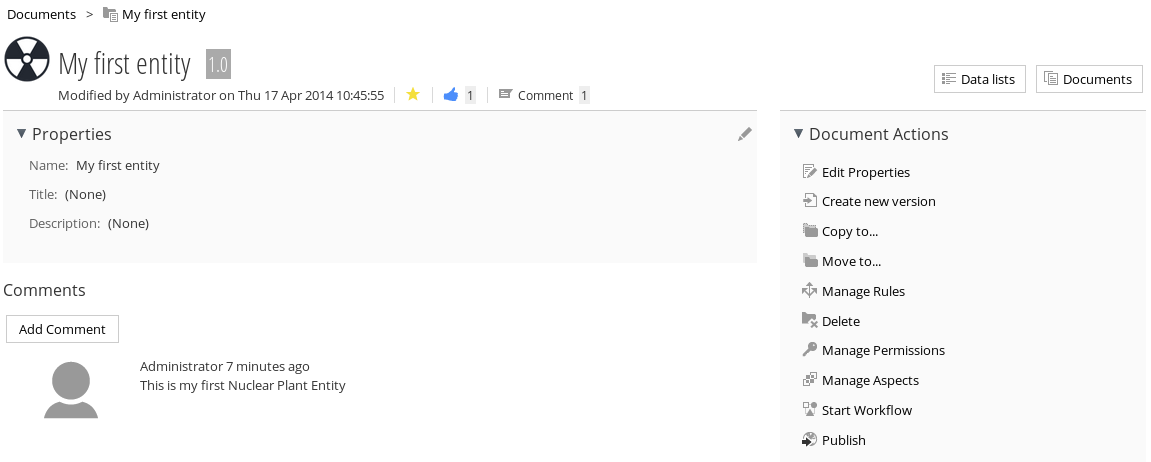Collapse the Document Actions panel
The width and height of the screenshot is (1151, 462).
click(x=799, y=133)
